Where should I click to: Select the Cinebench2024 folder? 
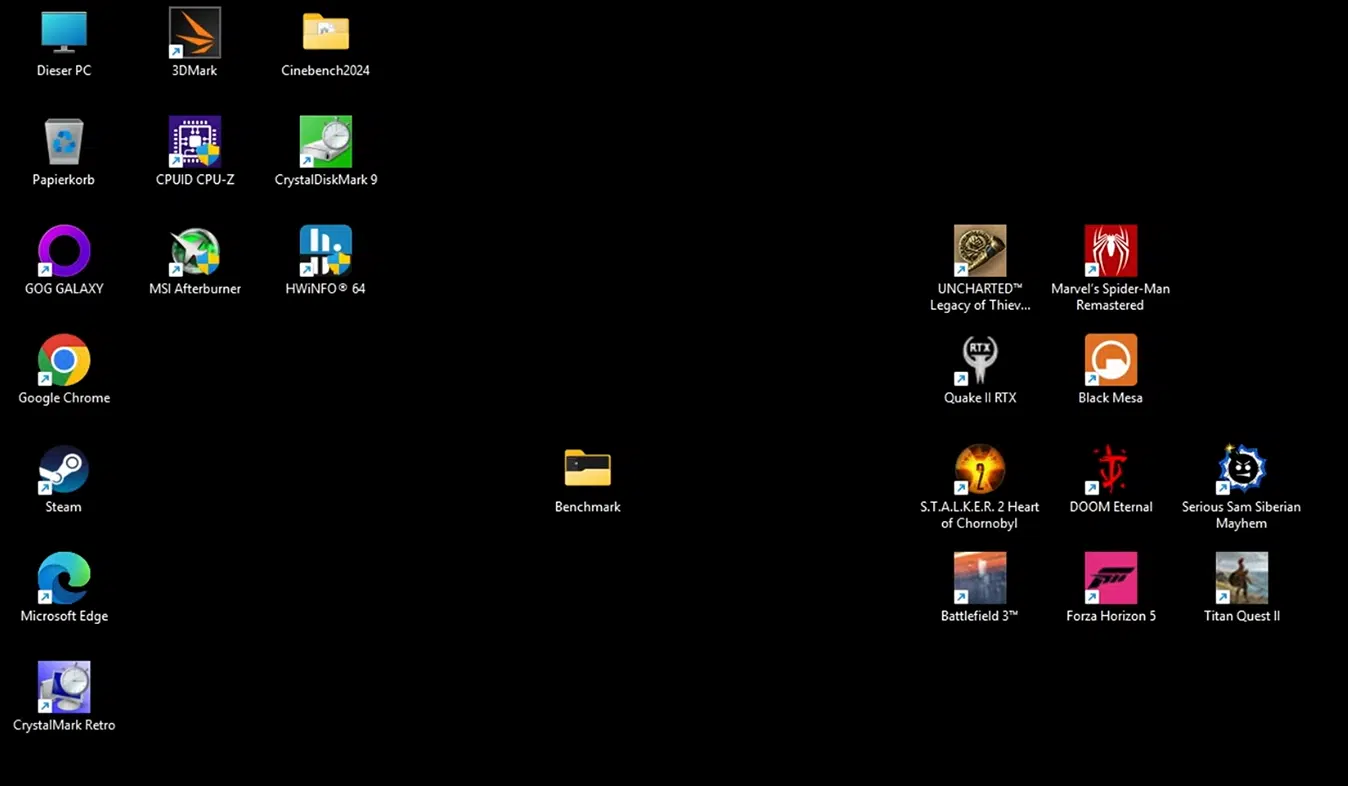tap(326, 34)
